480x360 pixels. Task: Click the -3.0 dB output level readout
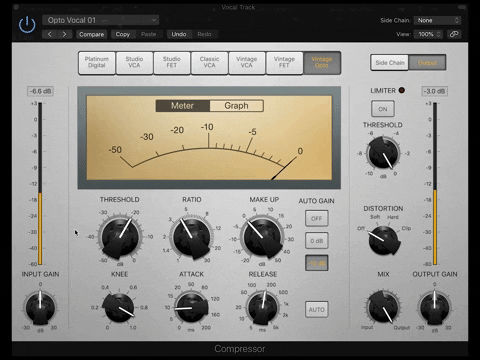[x=434, y=91]
